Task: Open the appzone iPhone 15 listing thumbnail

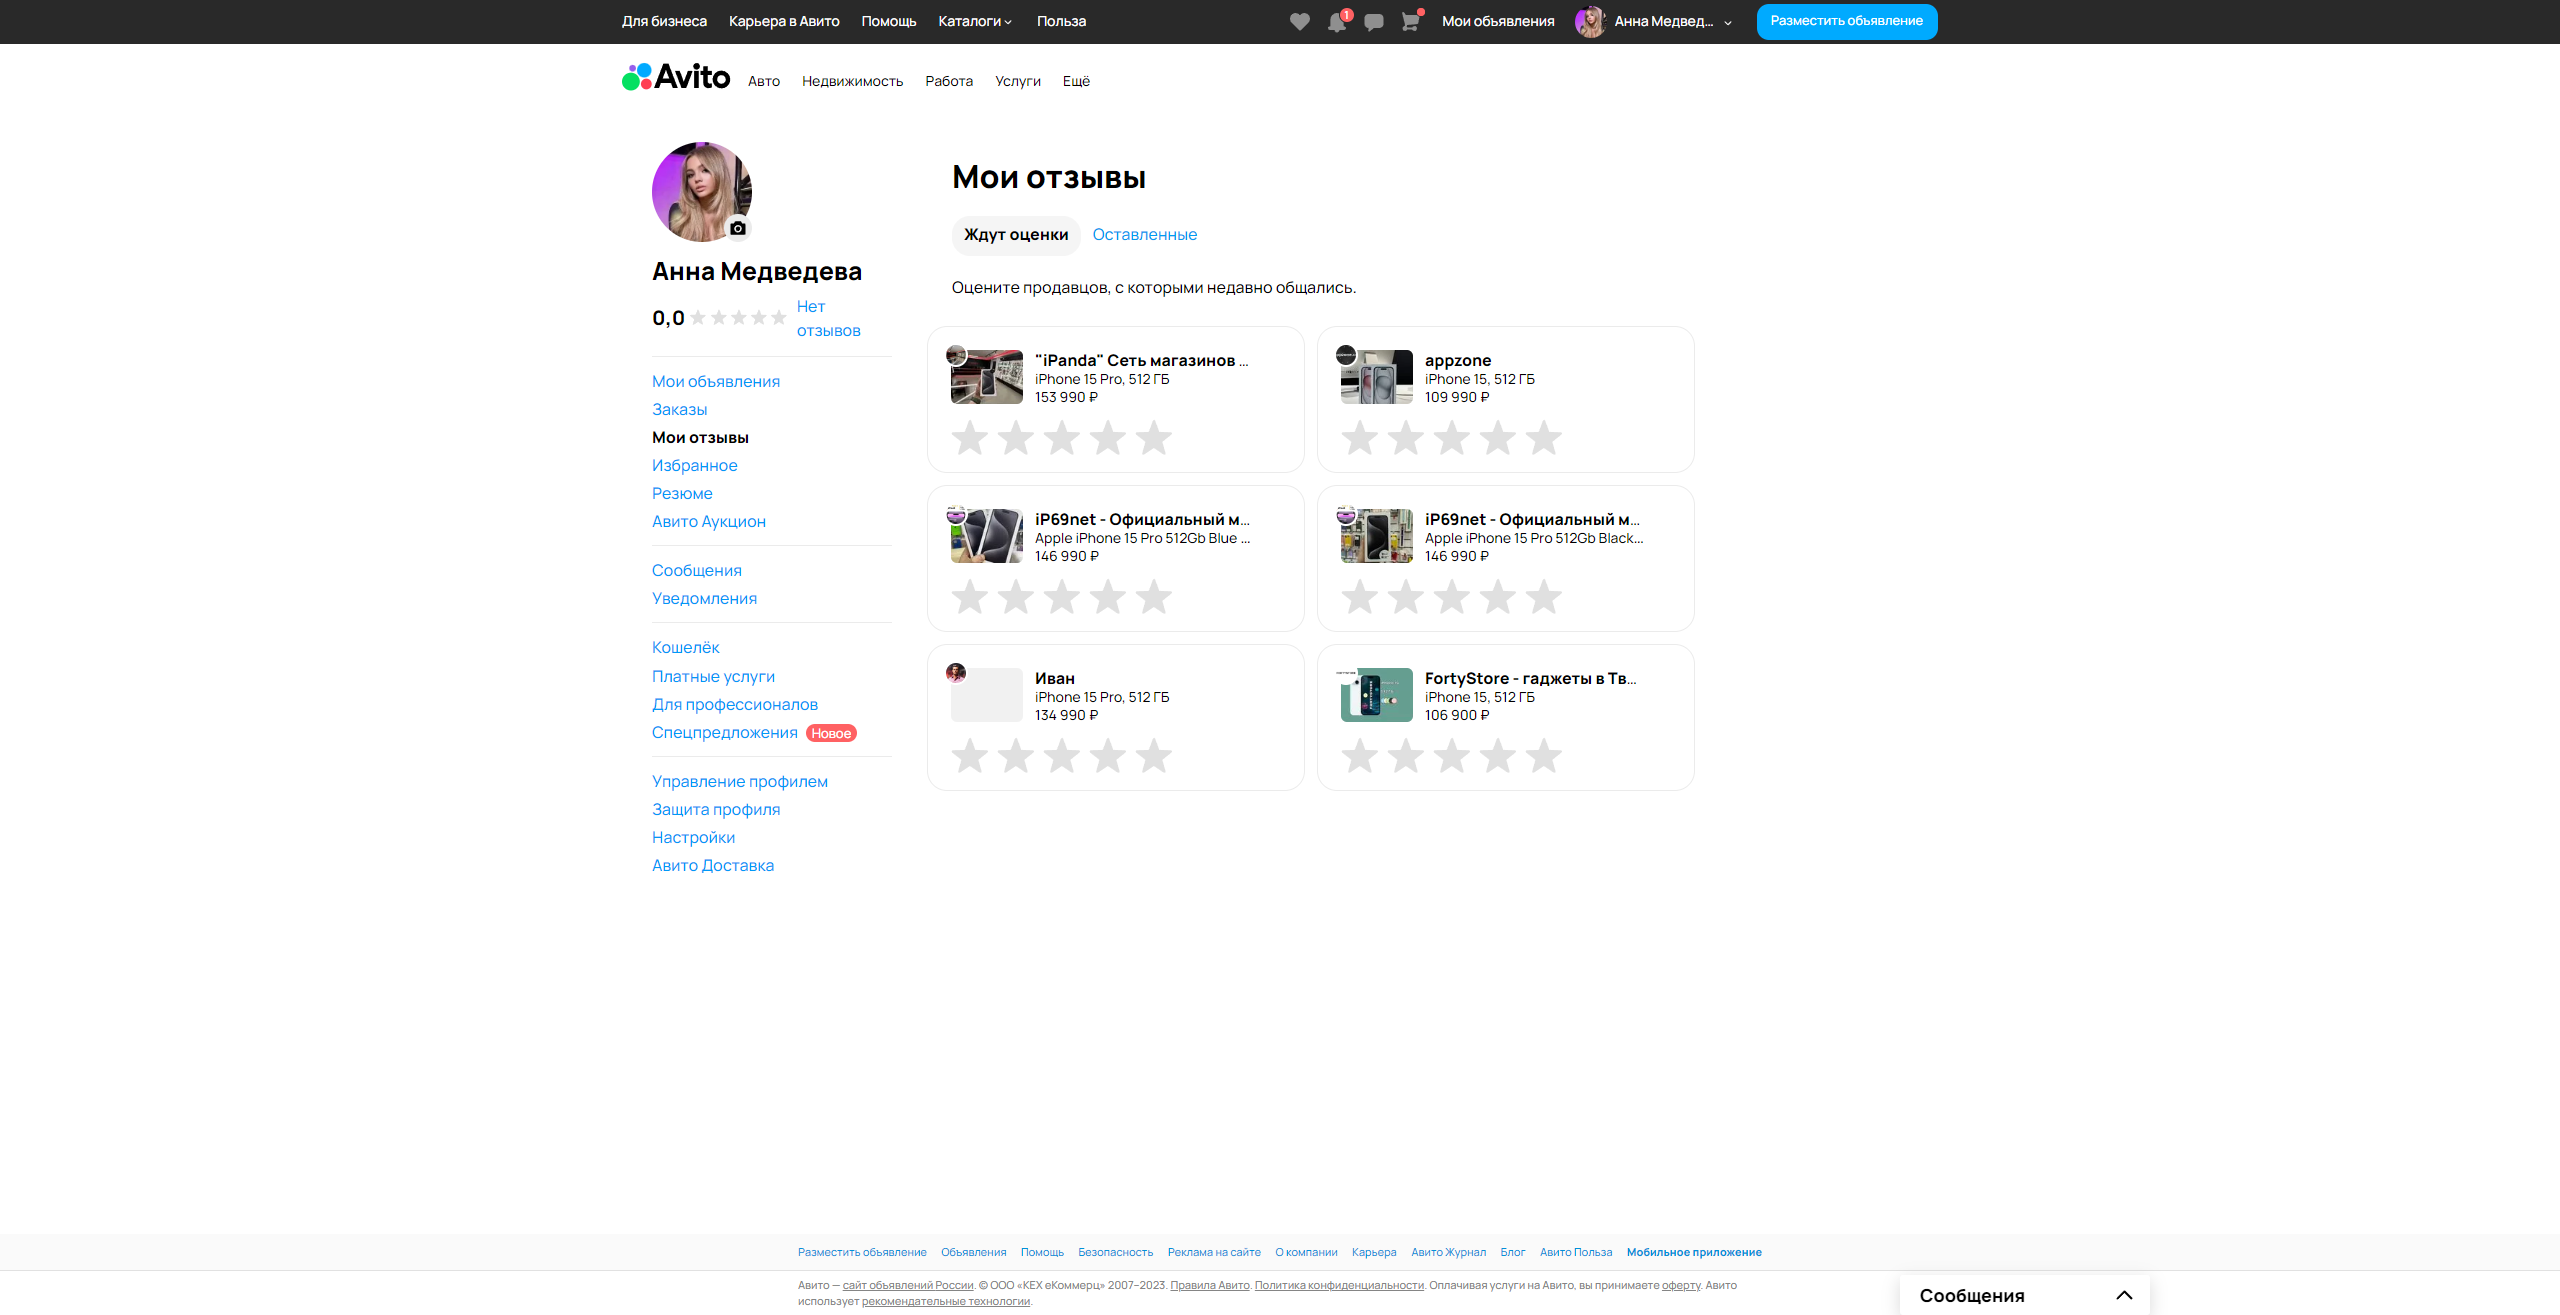Action: click(x=1377, y=377)
